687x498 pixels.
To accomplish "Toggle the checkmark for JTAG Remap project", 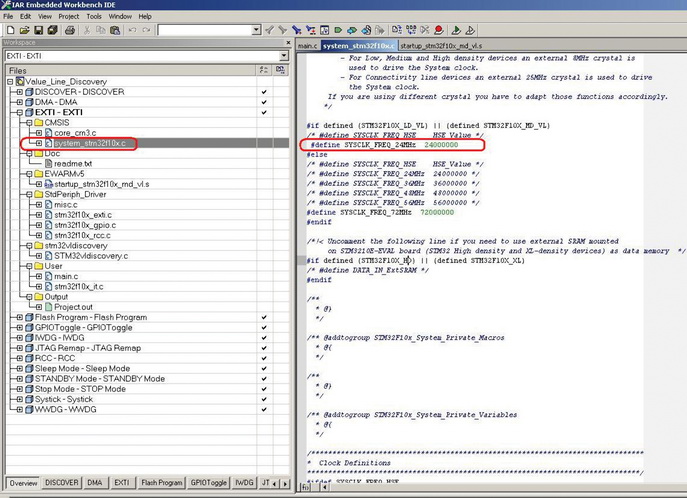I will click(x=264, y=348).
